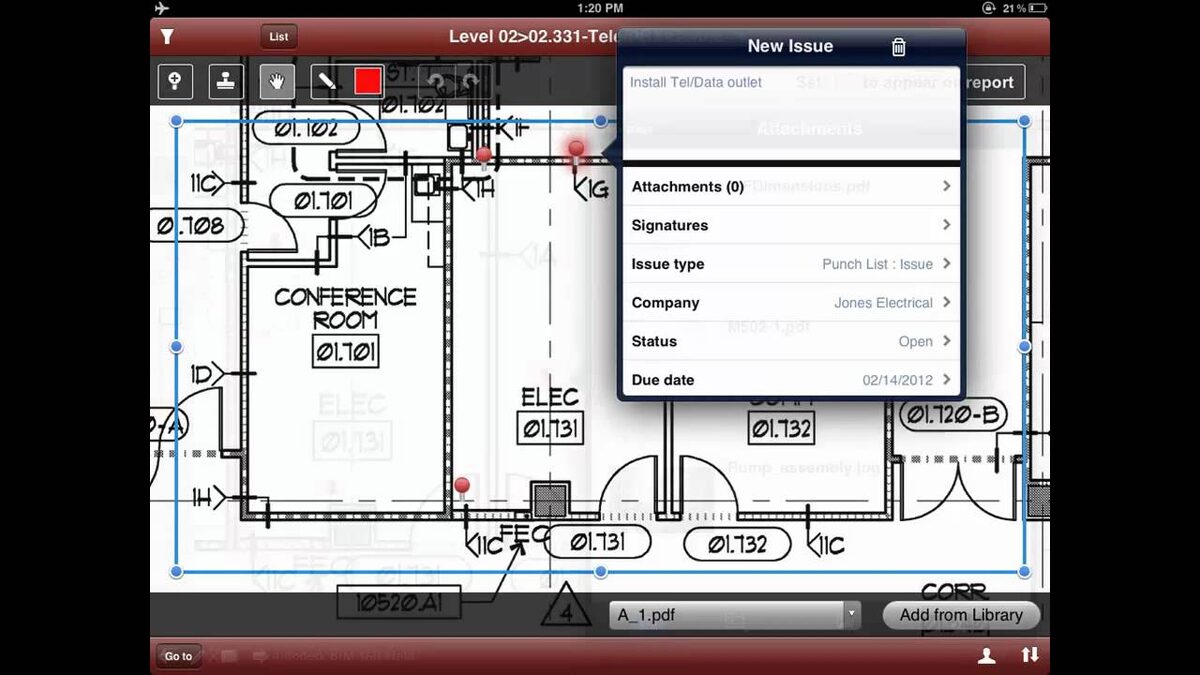Screen dimensions: 1200x675
Task: Tap the CONFERENCE ROOM label on plan
Action: tap(345, 308)
